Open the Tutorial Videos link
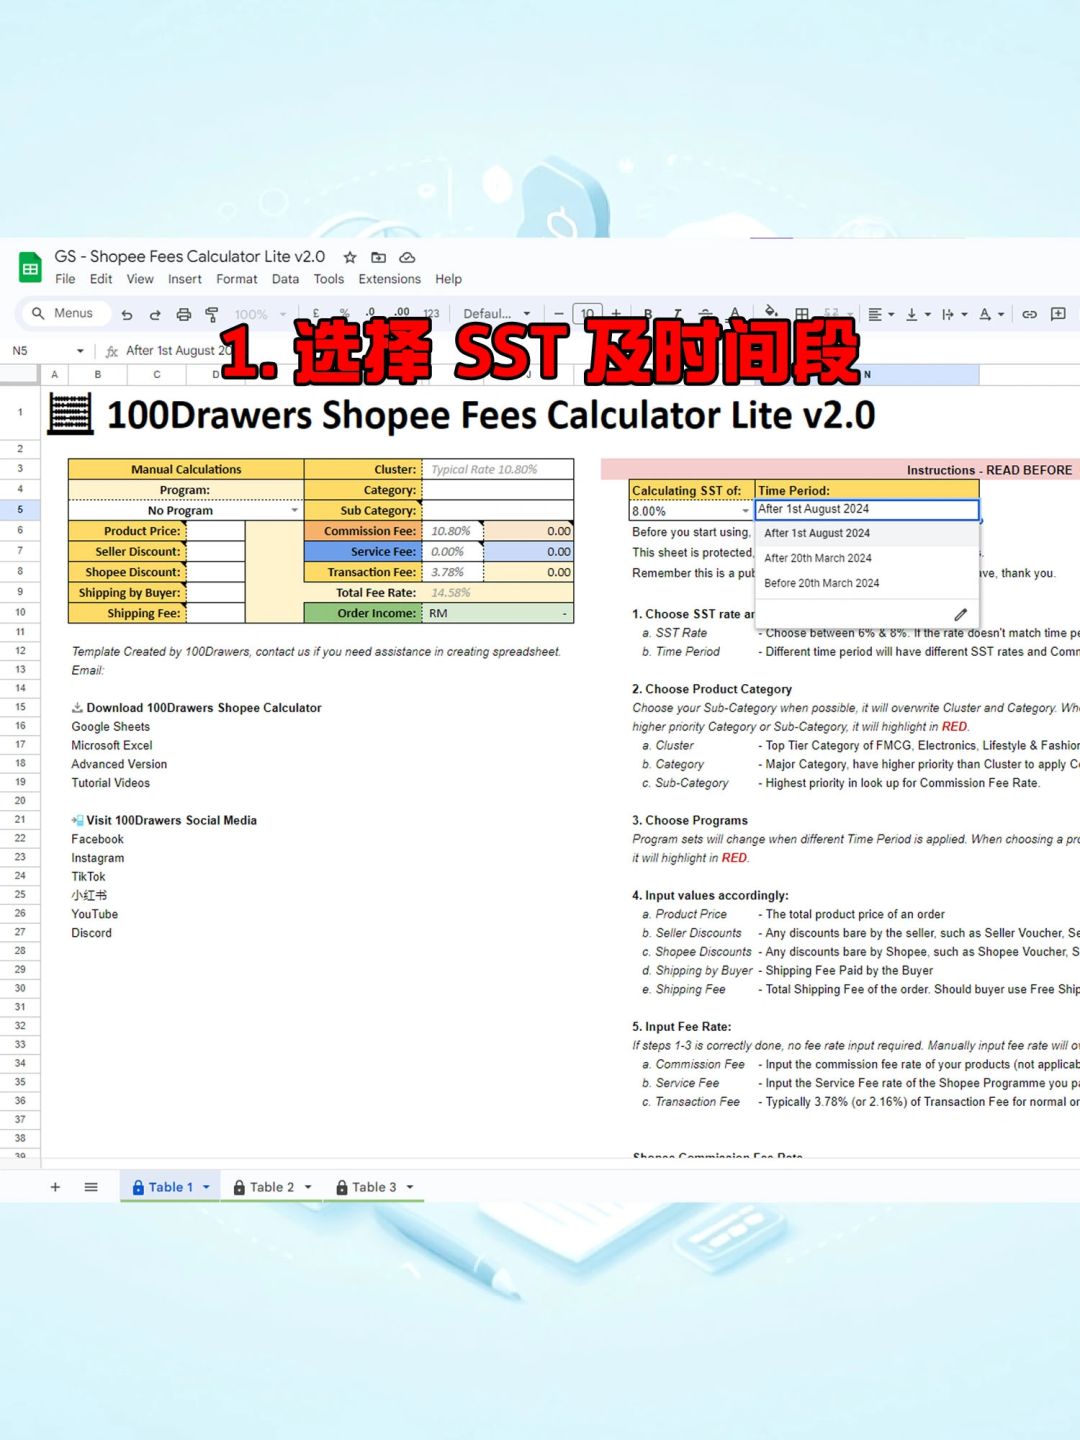Viewport: 1080px width, 1440px height. [x=111, y=783]
